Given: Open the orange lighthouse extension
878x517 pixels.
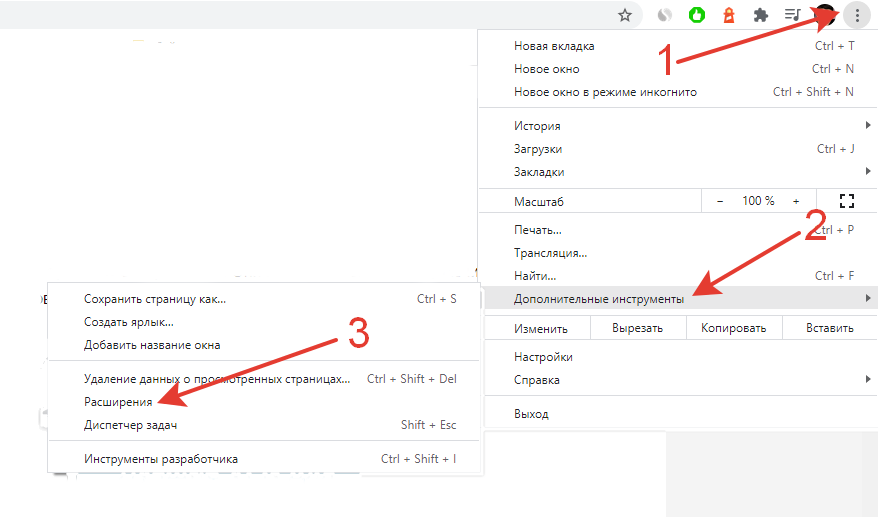Looking at the screenshot, I should (x=729, y=15).
